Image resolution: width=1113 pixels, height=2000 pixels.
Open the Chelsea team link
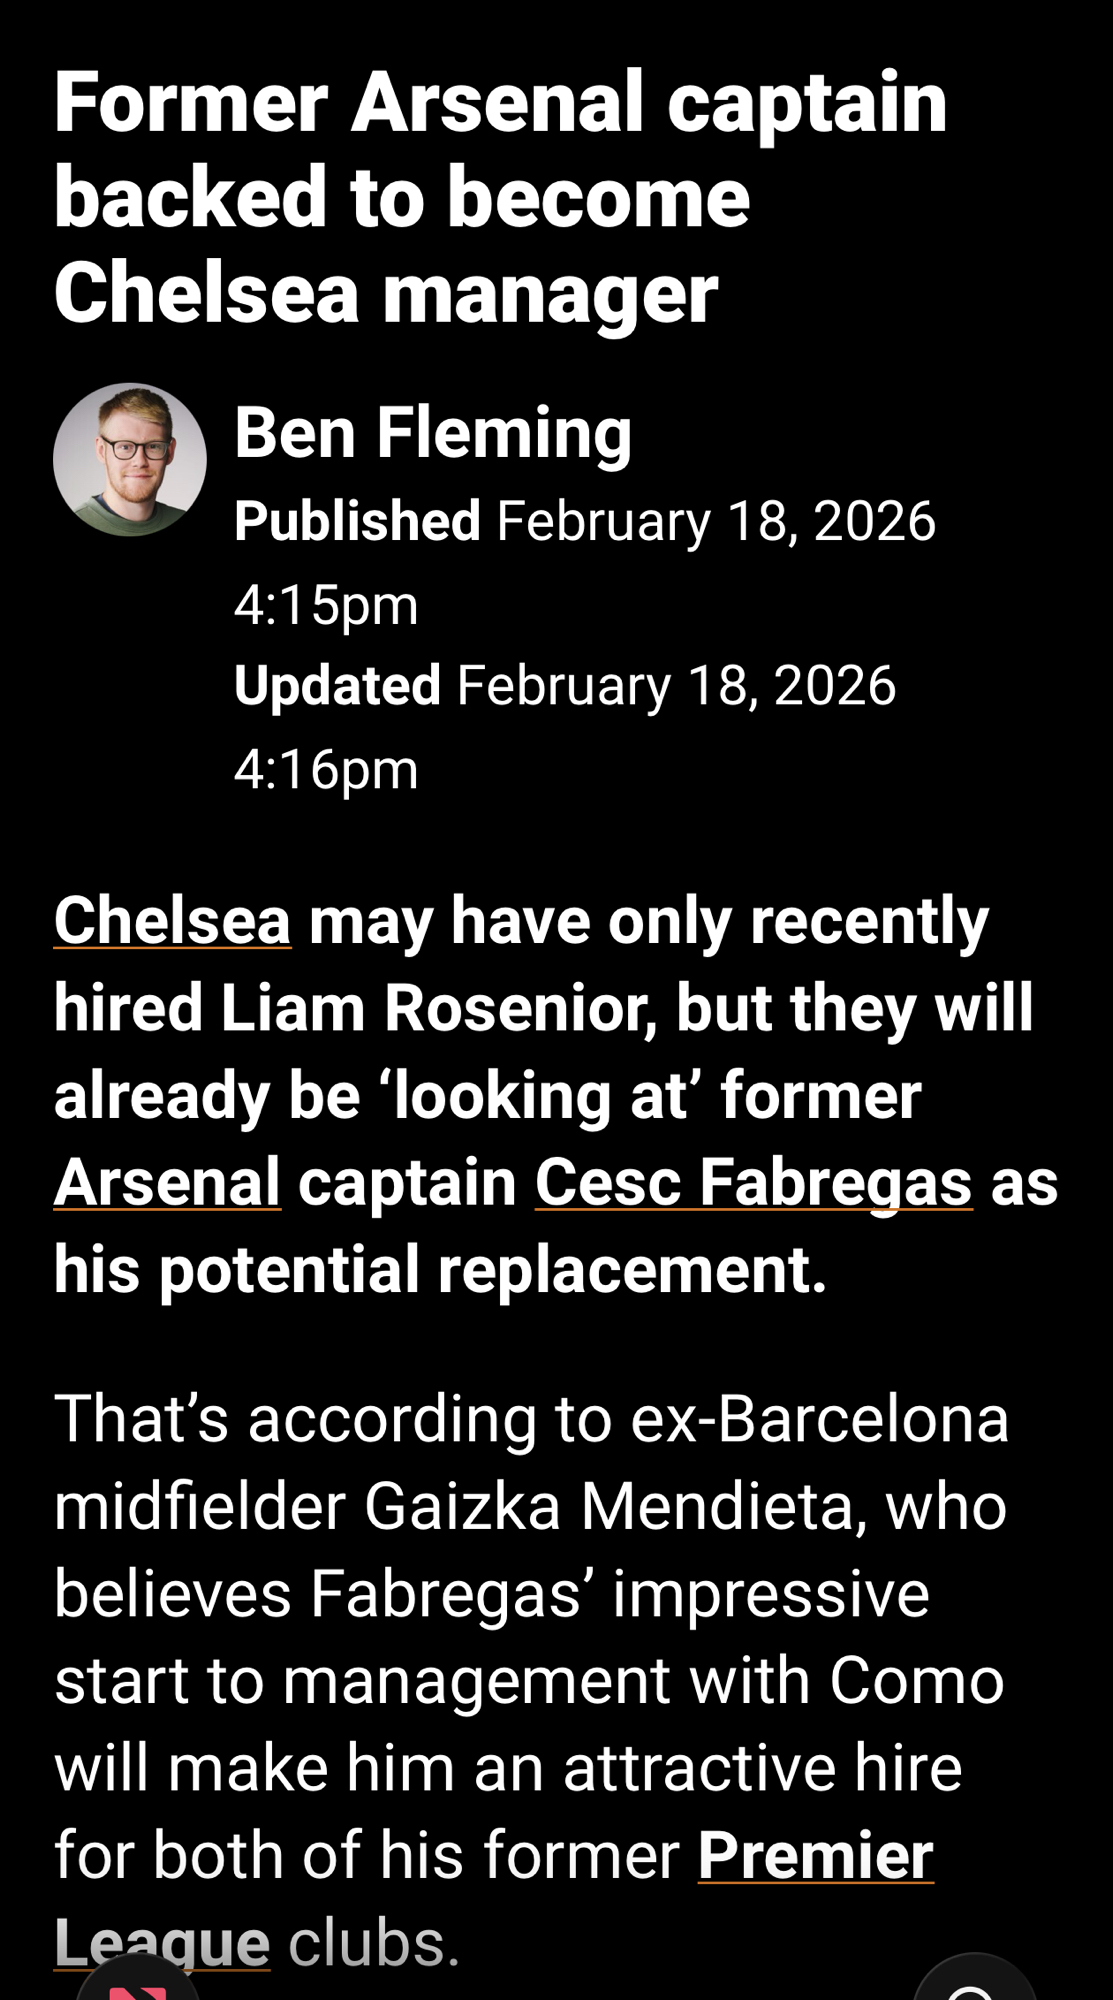coord(172,920)
